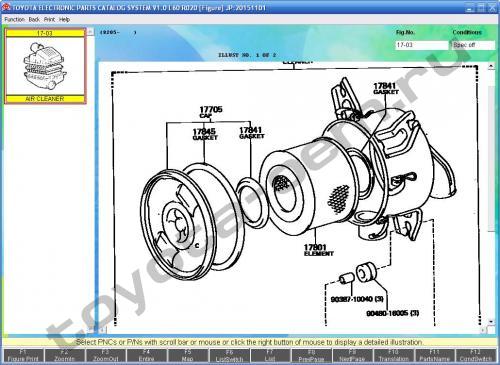
Task: Click the F10 Translation button
Action: point(393,355)
